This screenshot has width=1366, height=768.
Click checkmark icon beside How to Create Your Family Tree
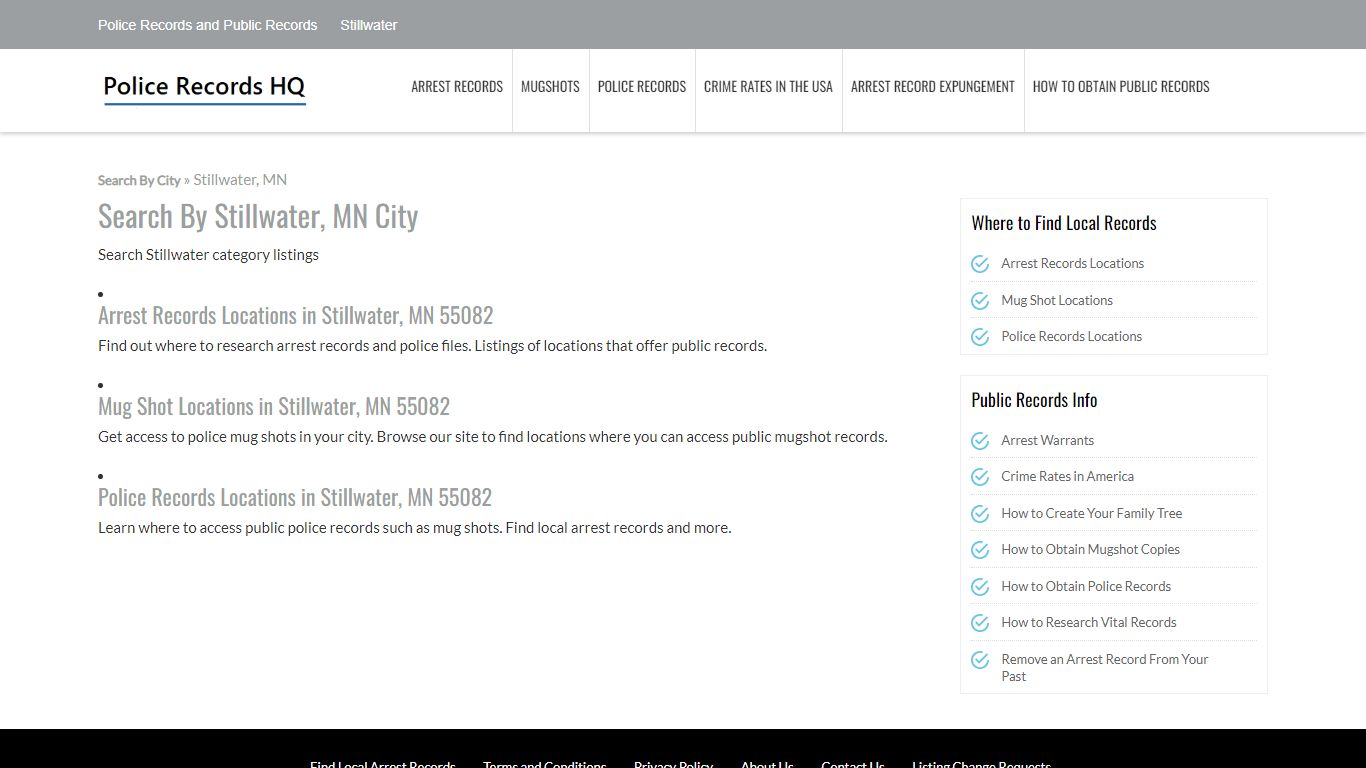click(x=980, y=514)
